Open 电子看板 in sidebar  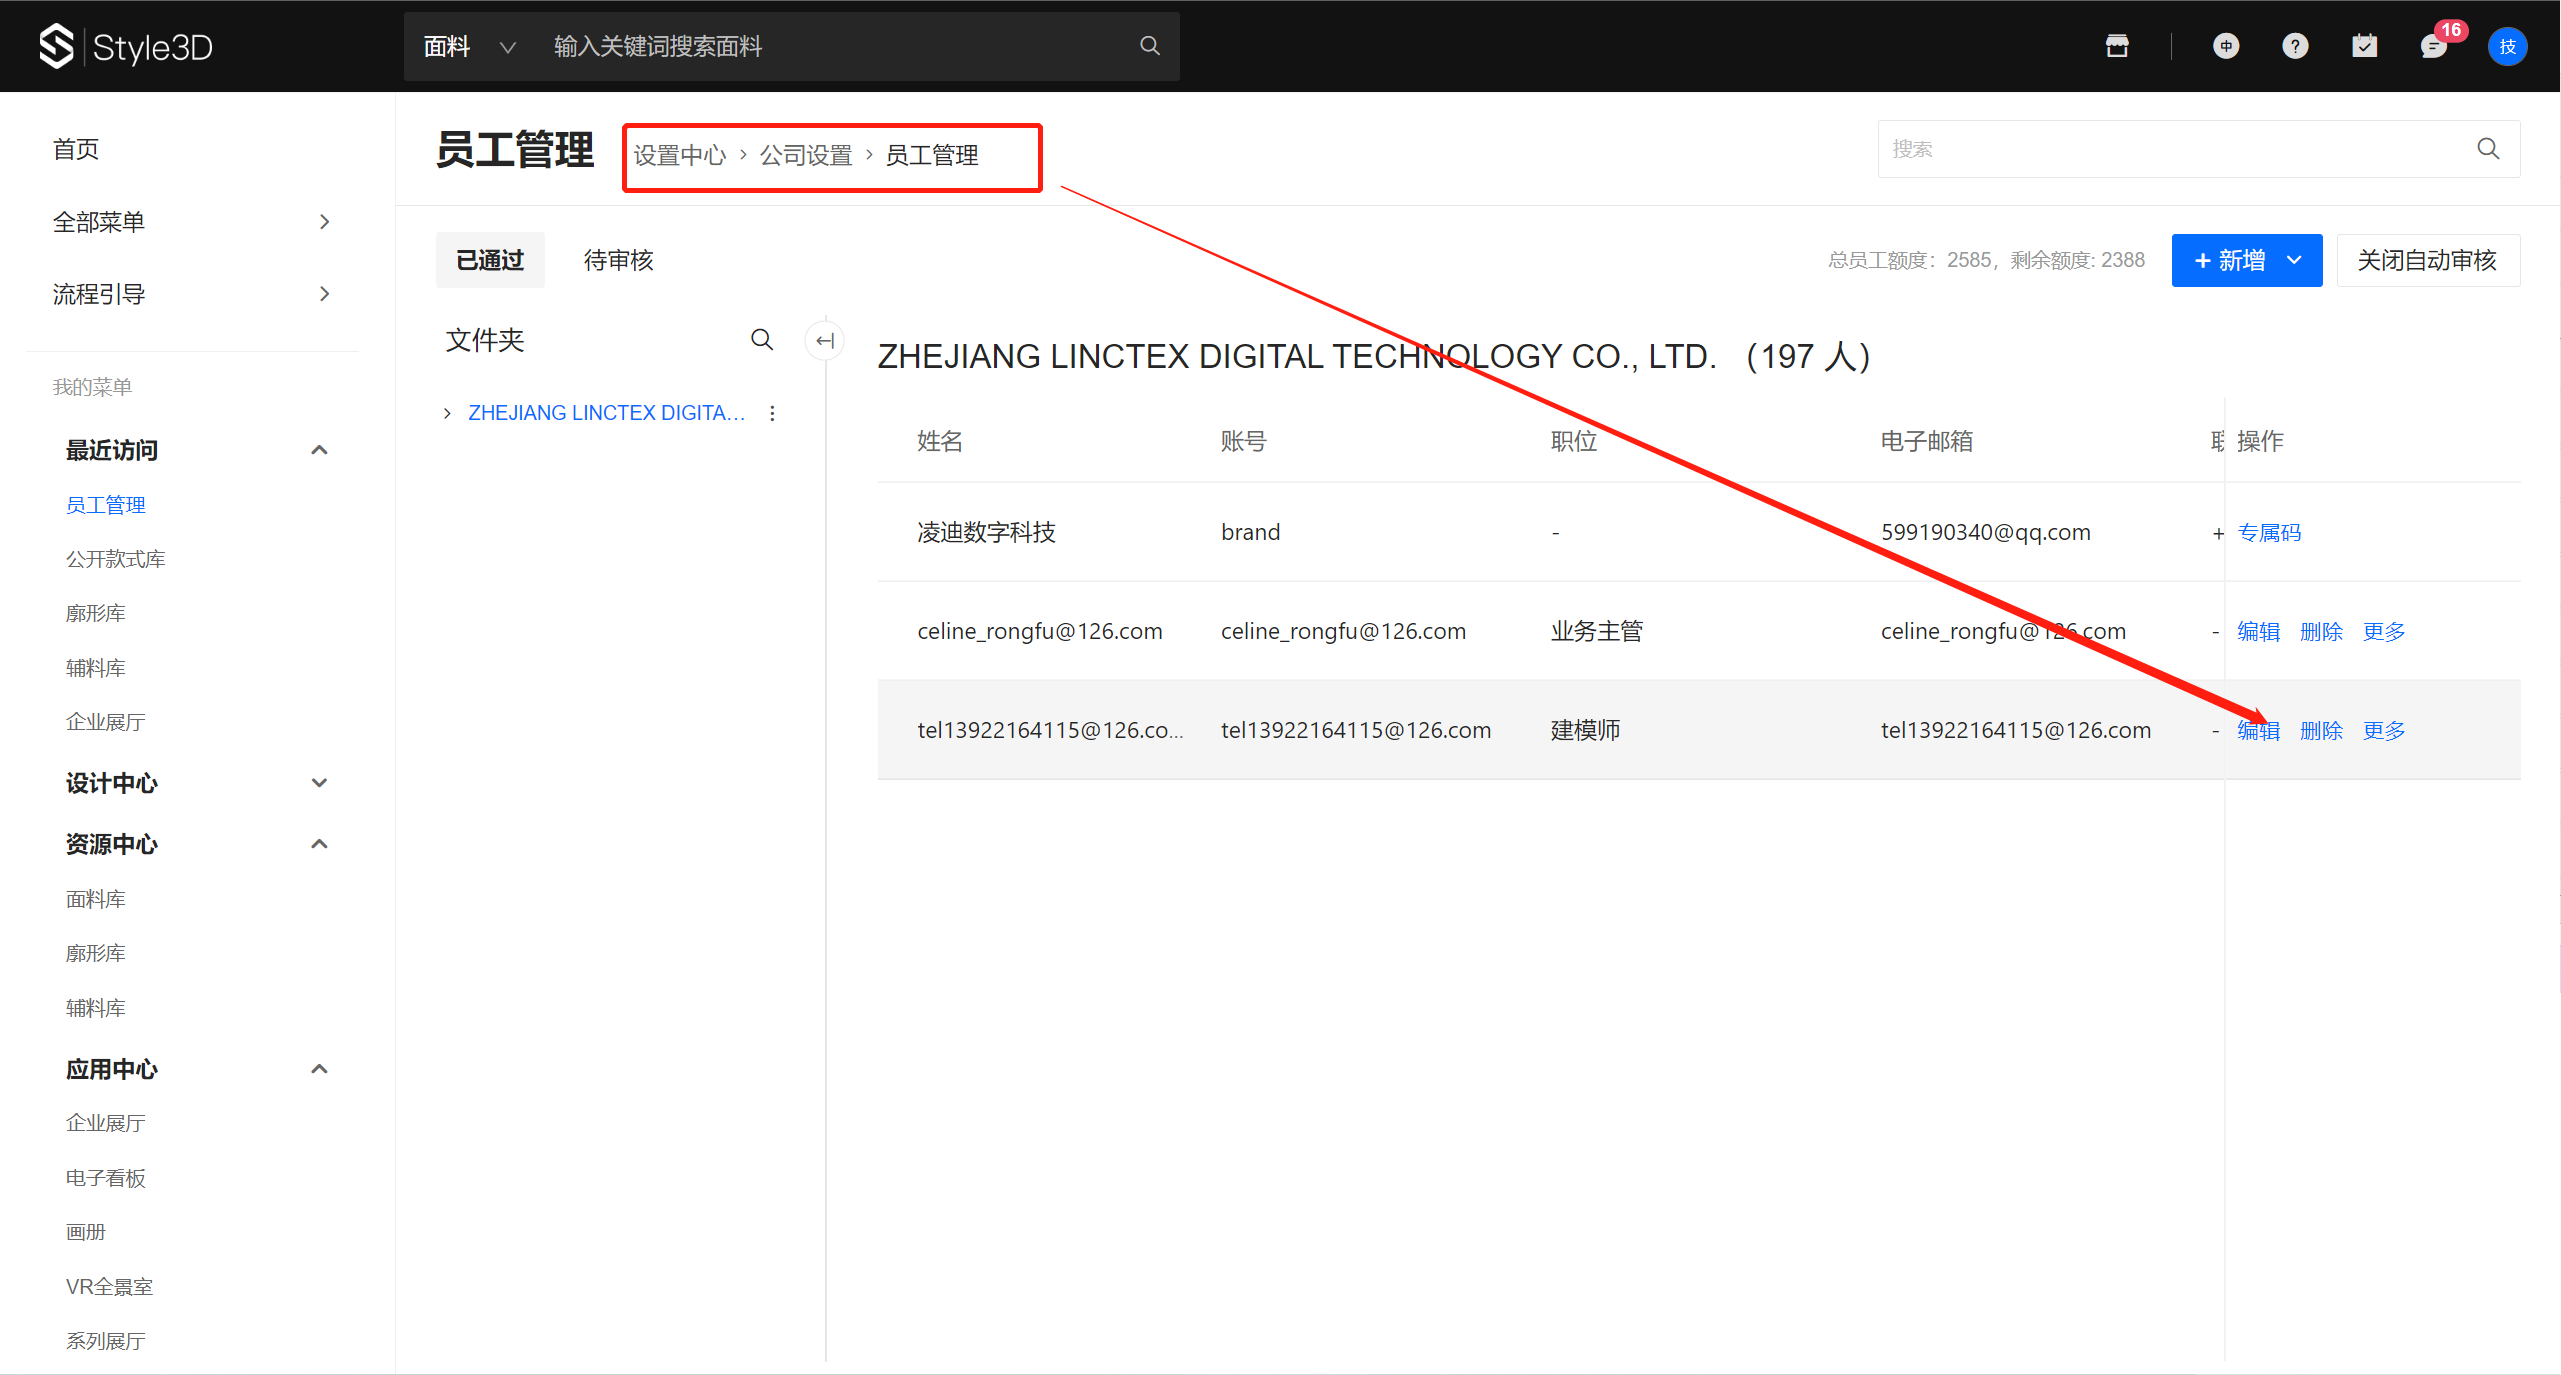[x=106, y=1178]
